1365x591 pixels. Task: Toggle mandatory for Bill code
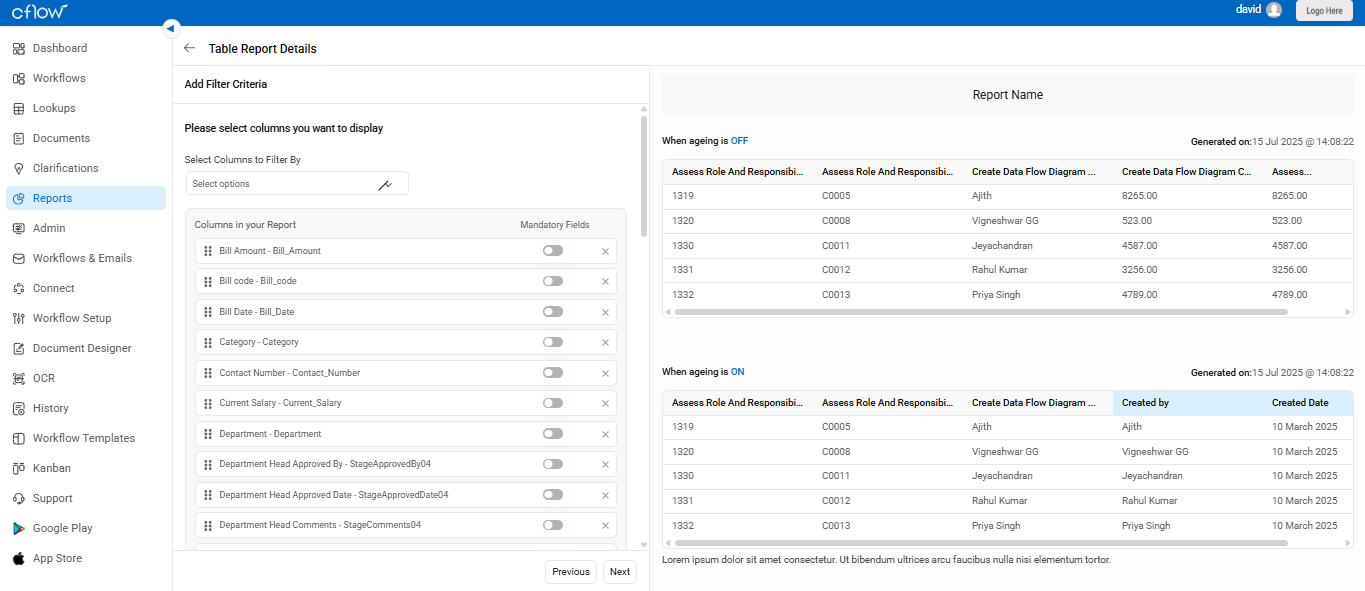coord(553,281)
